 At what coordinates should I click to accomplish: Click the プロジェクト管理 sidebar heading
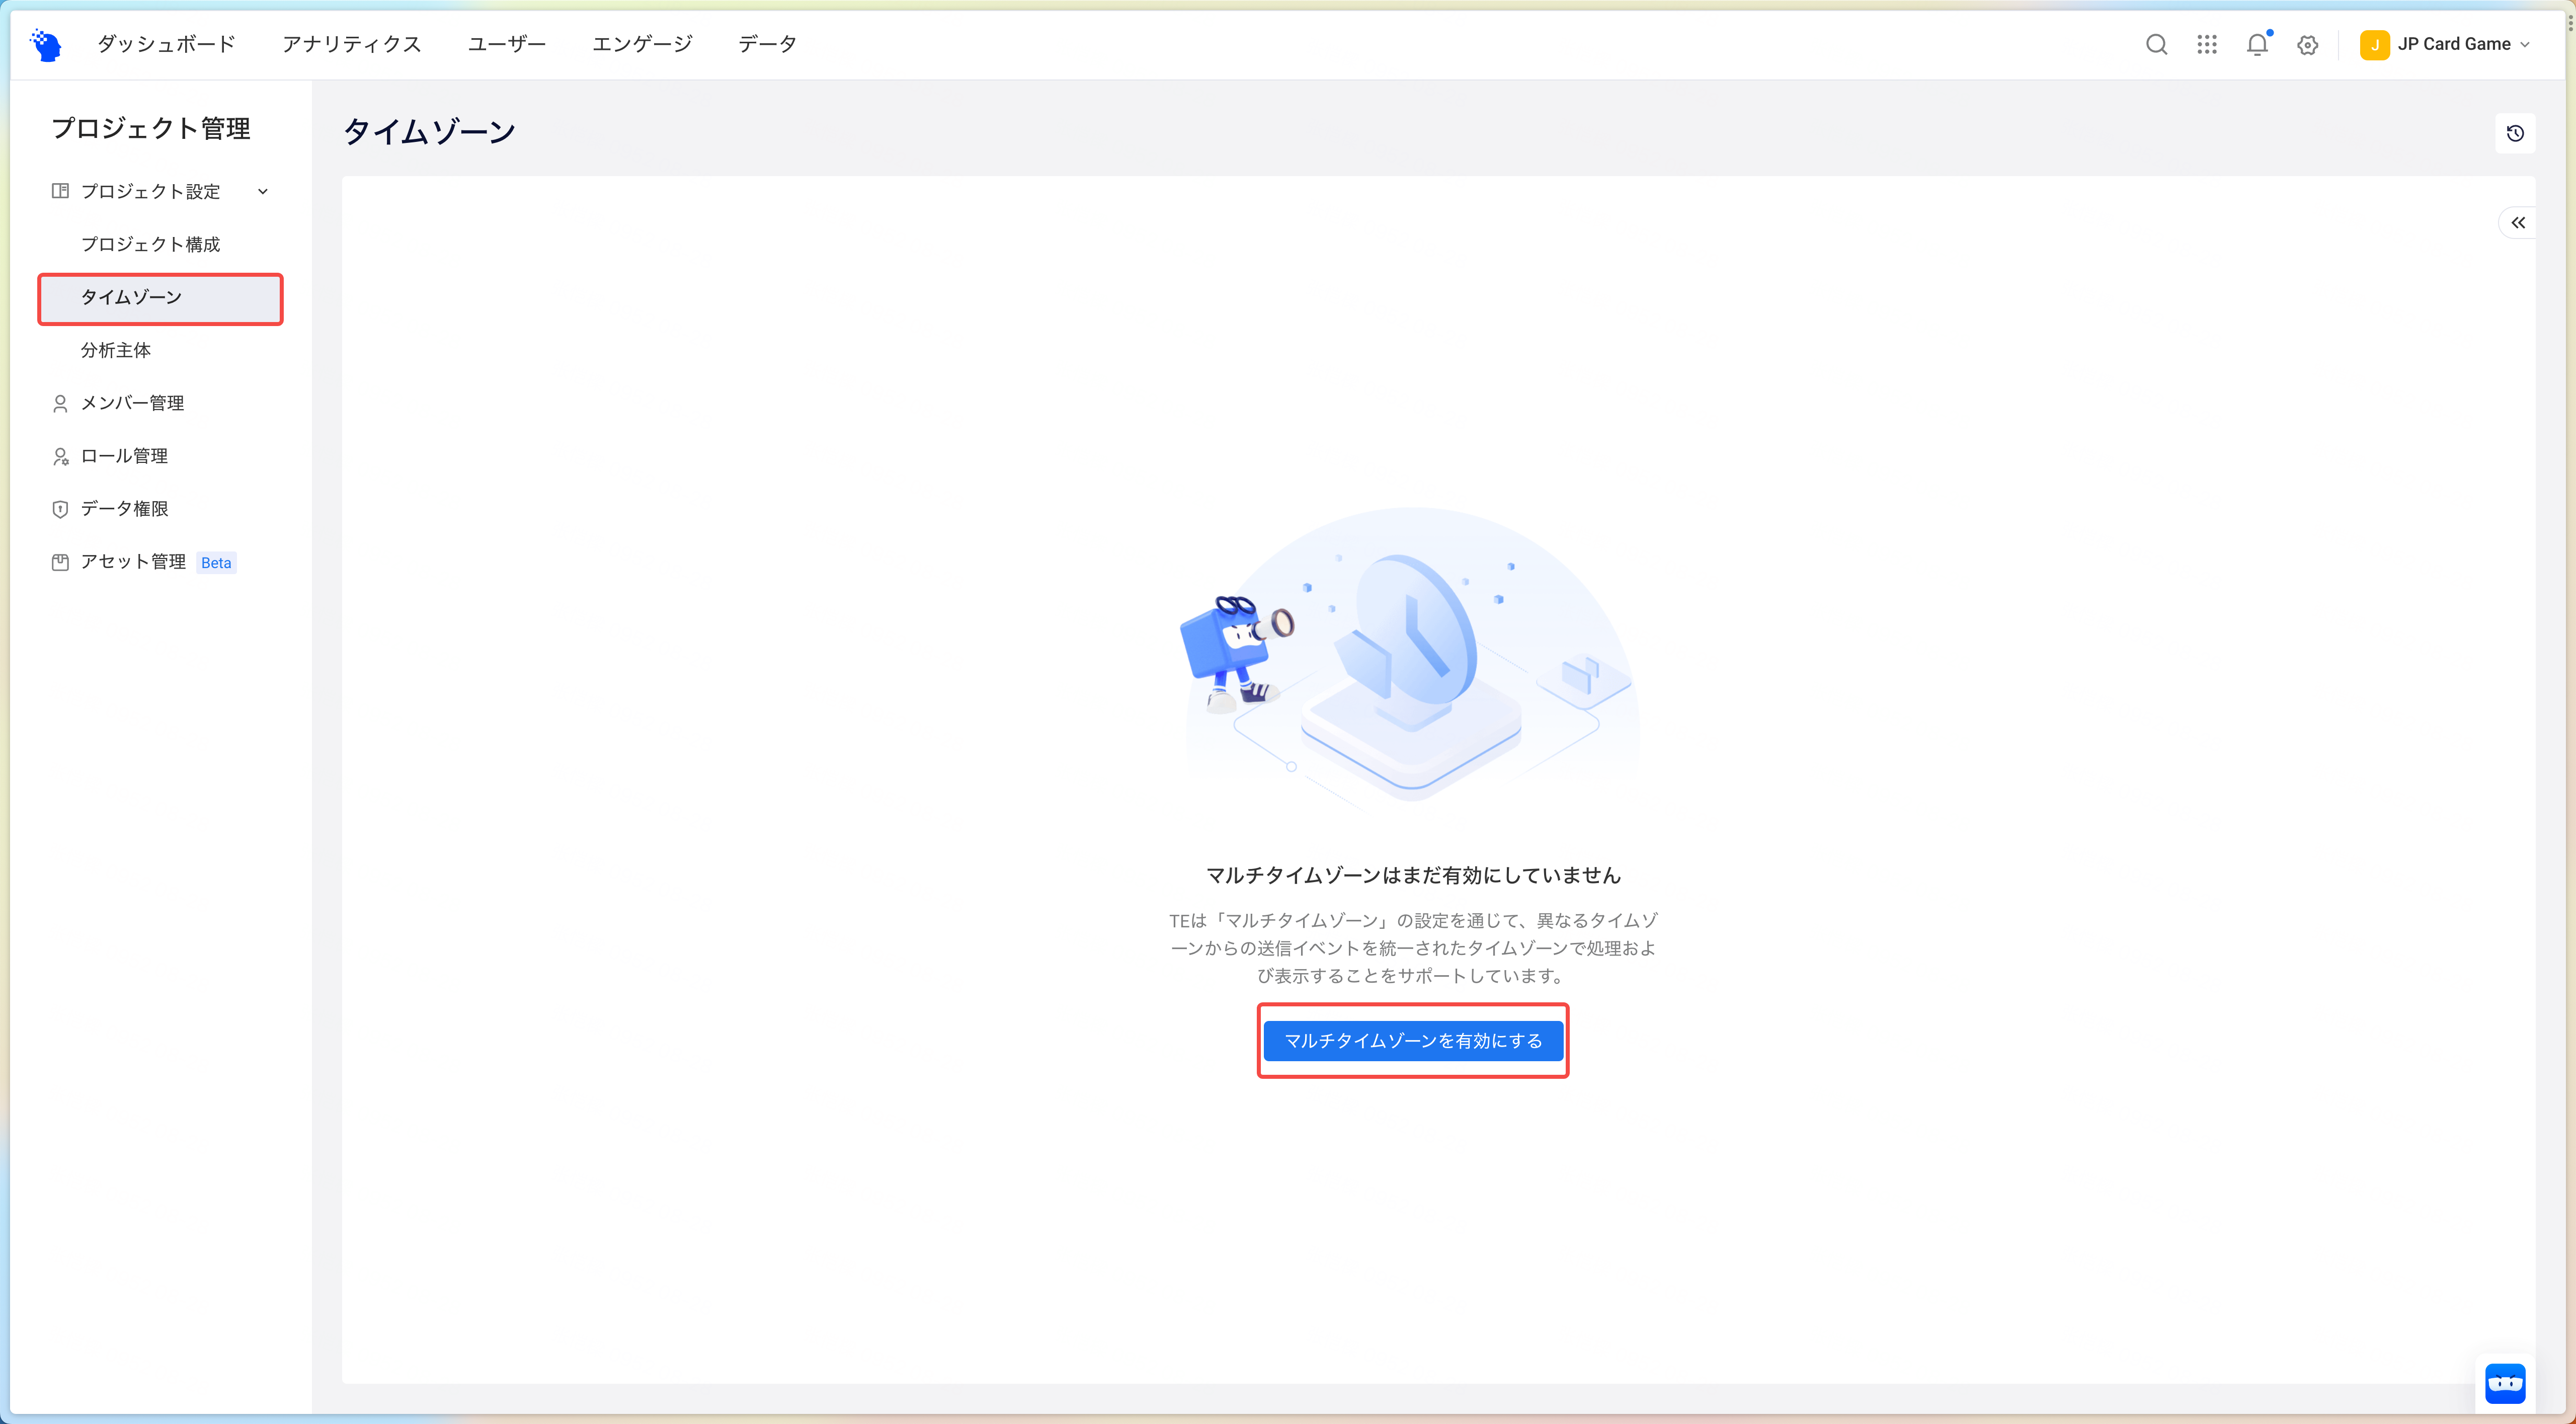tap(151, 128)
